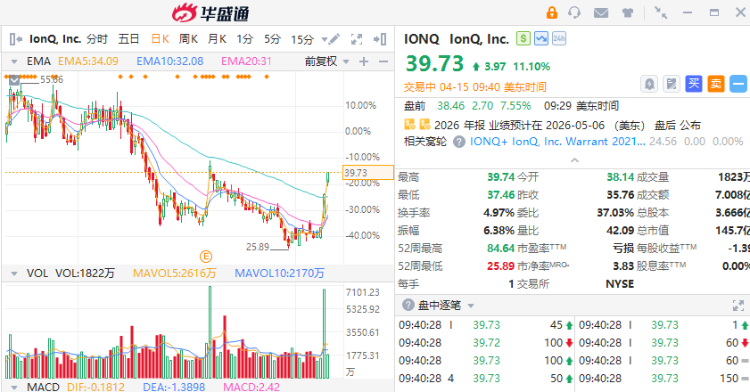Toggle the checkmark box at chart top-left
750x392 pixels.
[14, 80]
